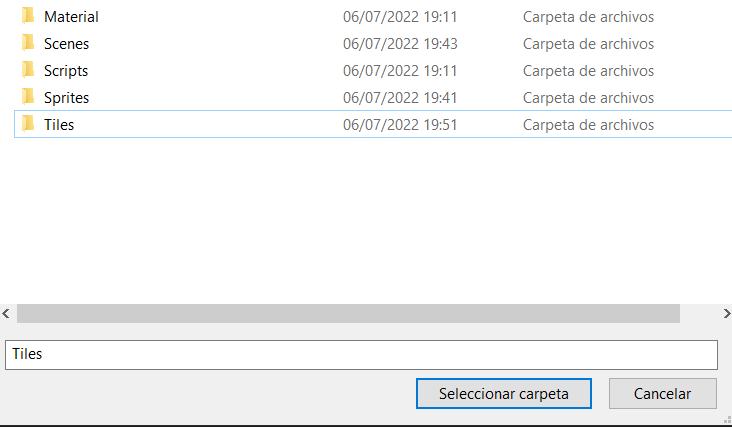Click the horizontal scrollbar right arrow
This screenshot has width=732, height=427.
726,314
